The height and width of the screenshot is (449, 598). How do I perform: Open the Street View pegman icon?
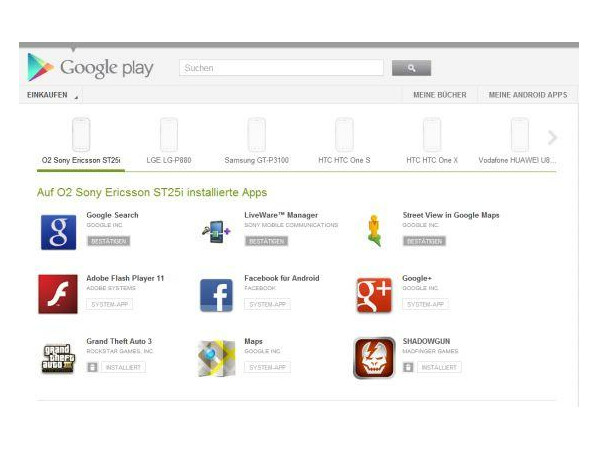pos(374,231)
